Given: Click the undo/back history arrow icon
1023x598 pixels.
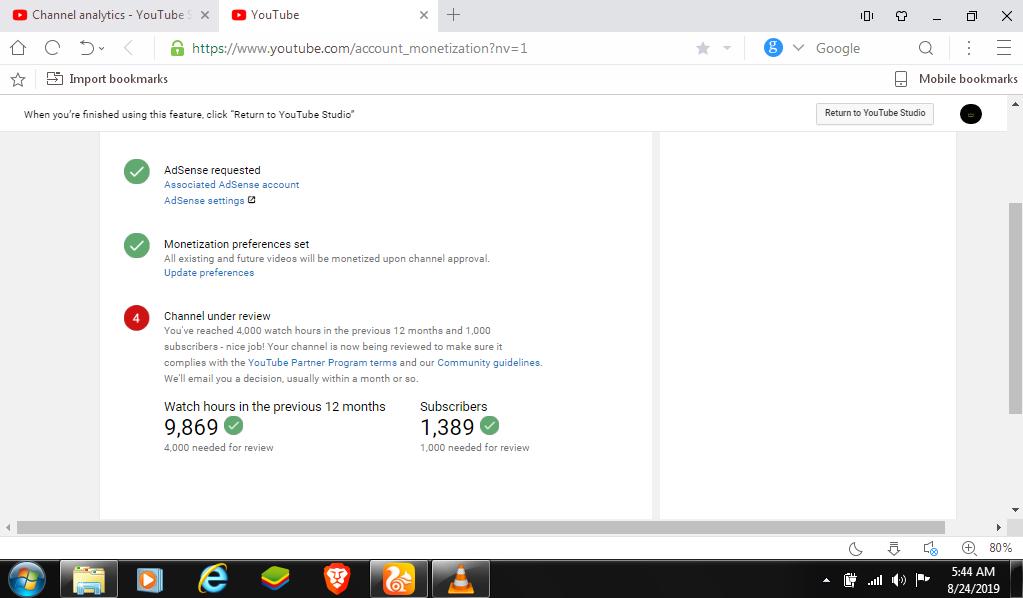Looking at the screenshot, I should click(87, 48).
